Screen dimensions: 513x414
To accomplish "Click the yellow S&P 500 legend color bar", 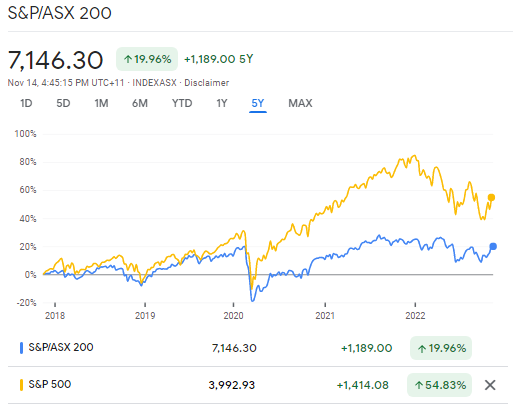I will [x=21, y=385].
